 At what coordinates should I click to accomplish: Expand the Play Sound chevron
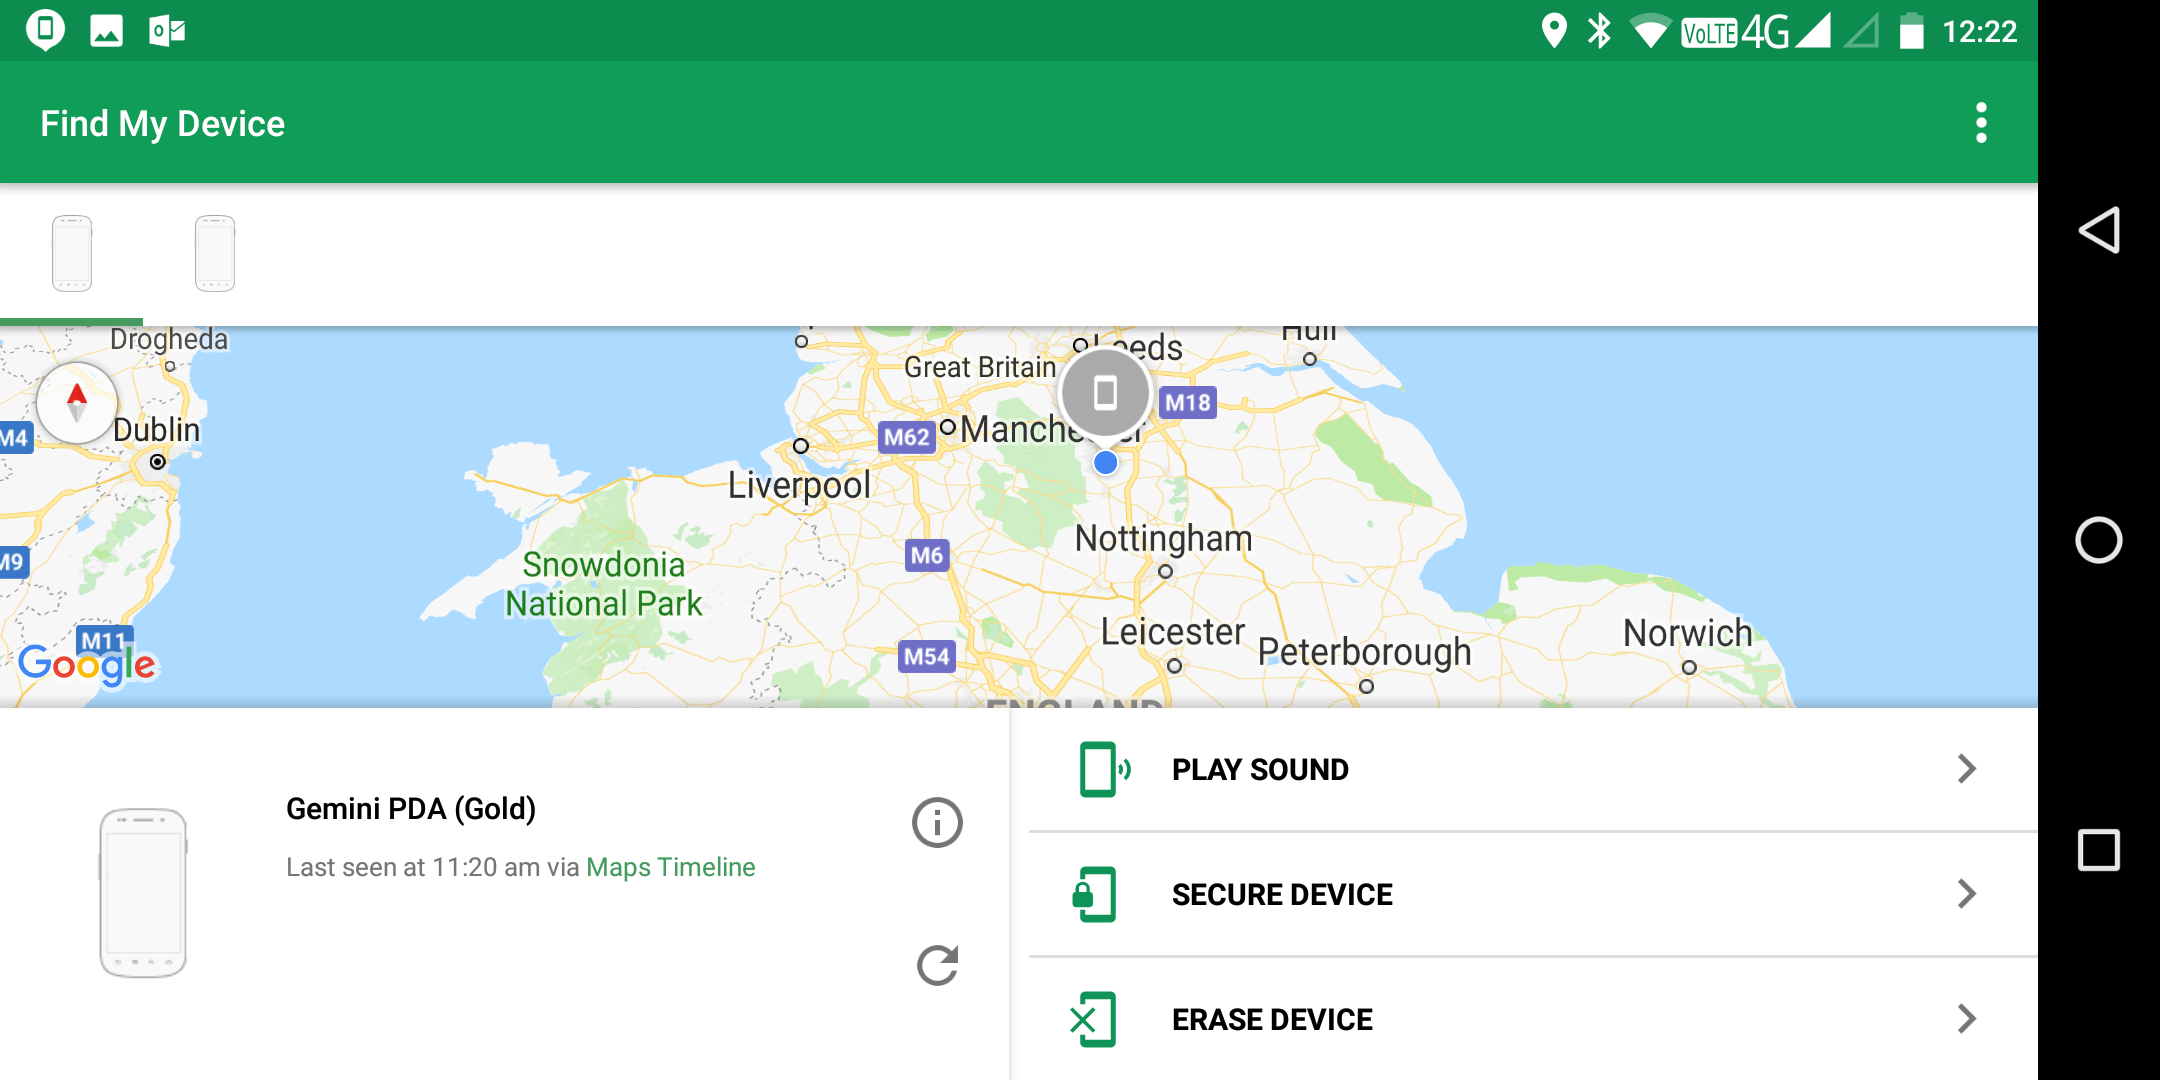point(1967,769)
